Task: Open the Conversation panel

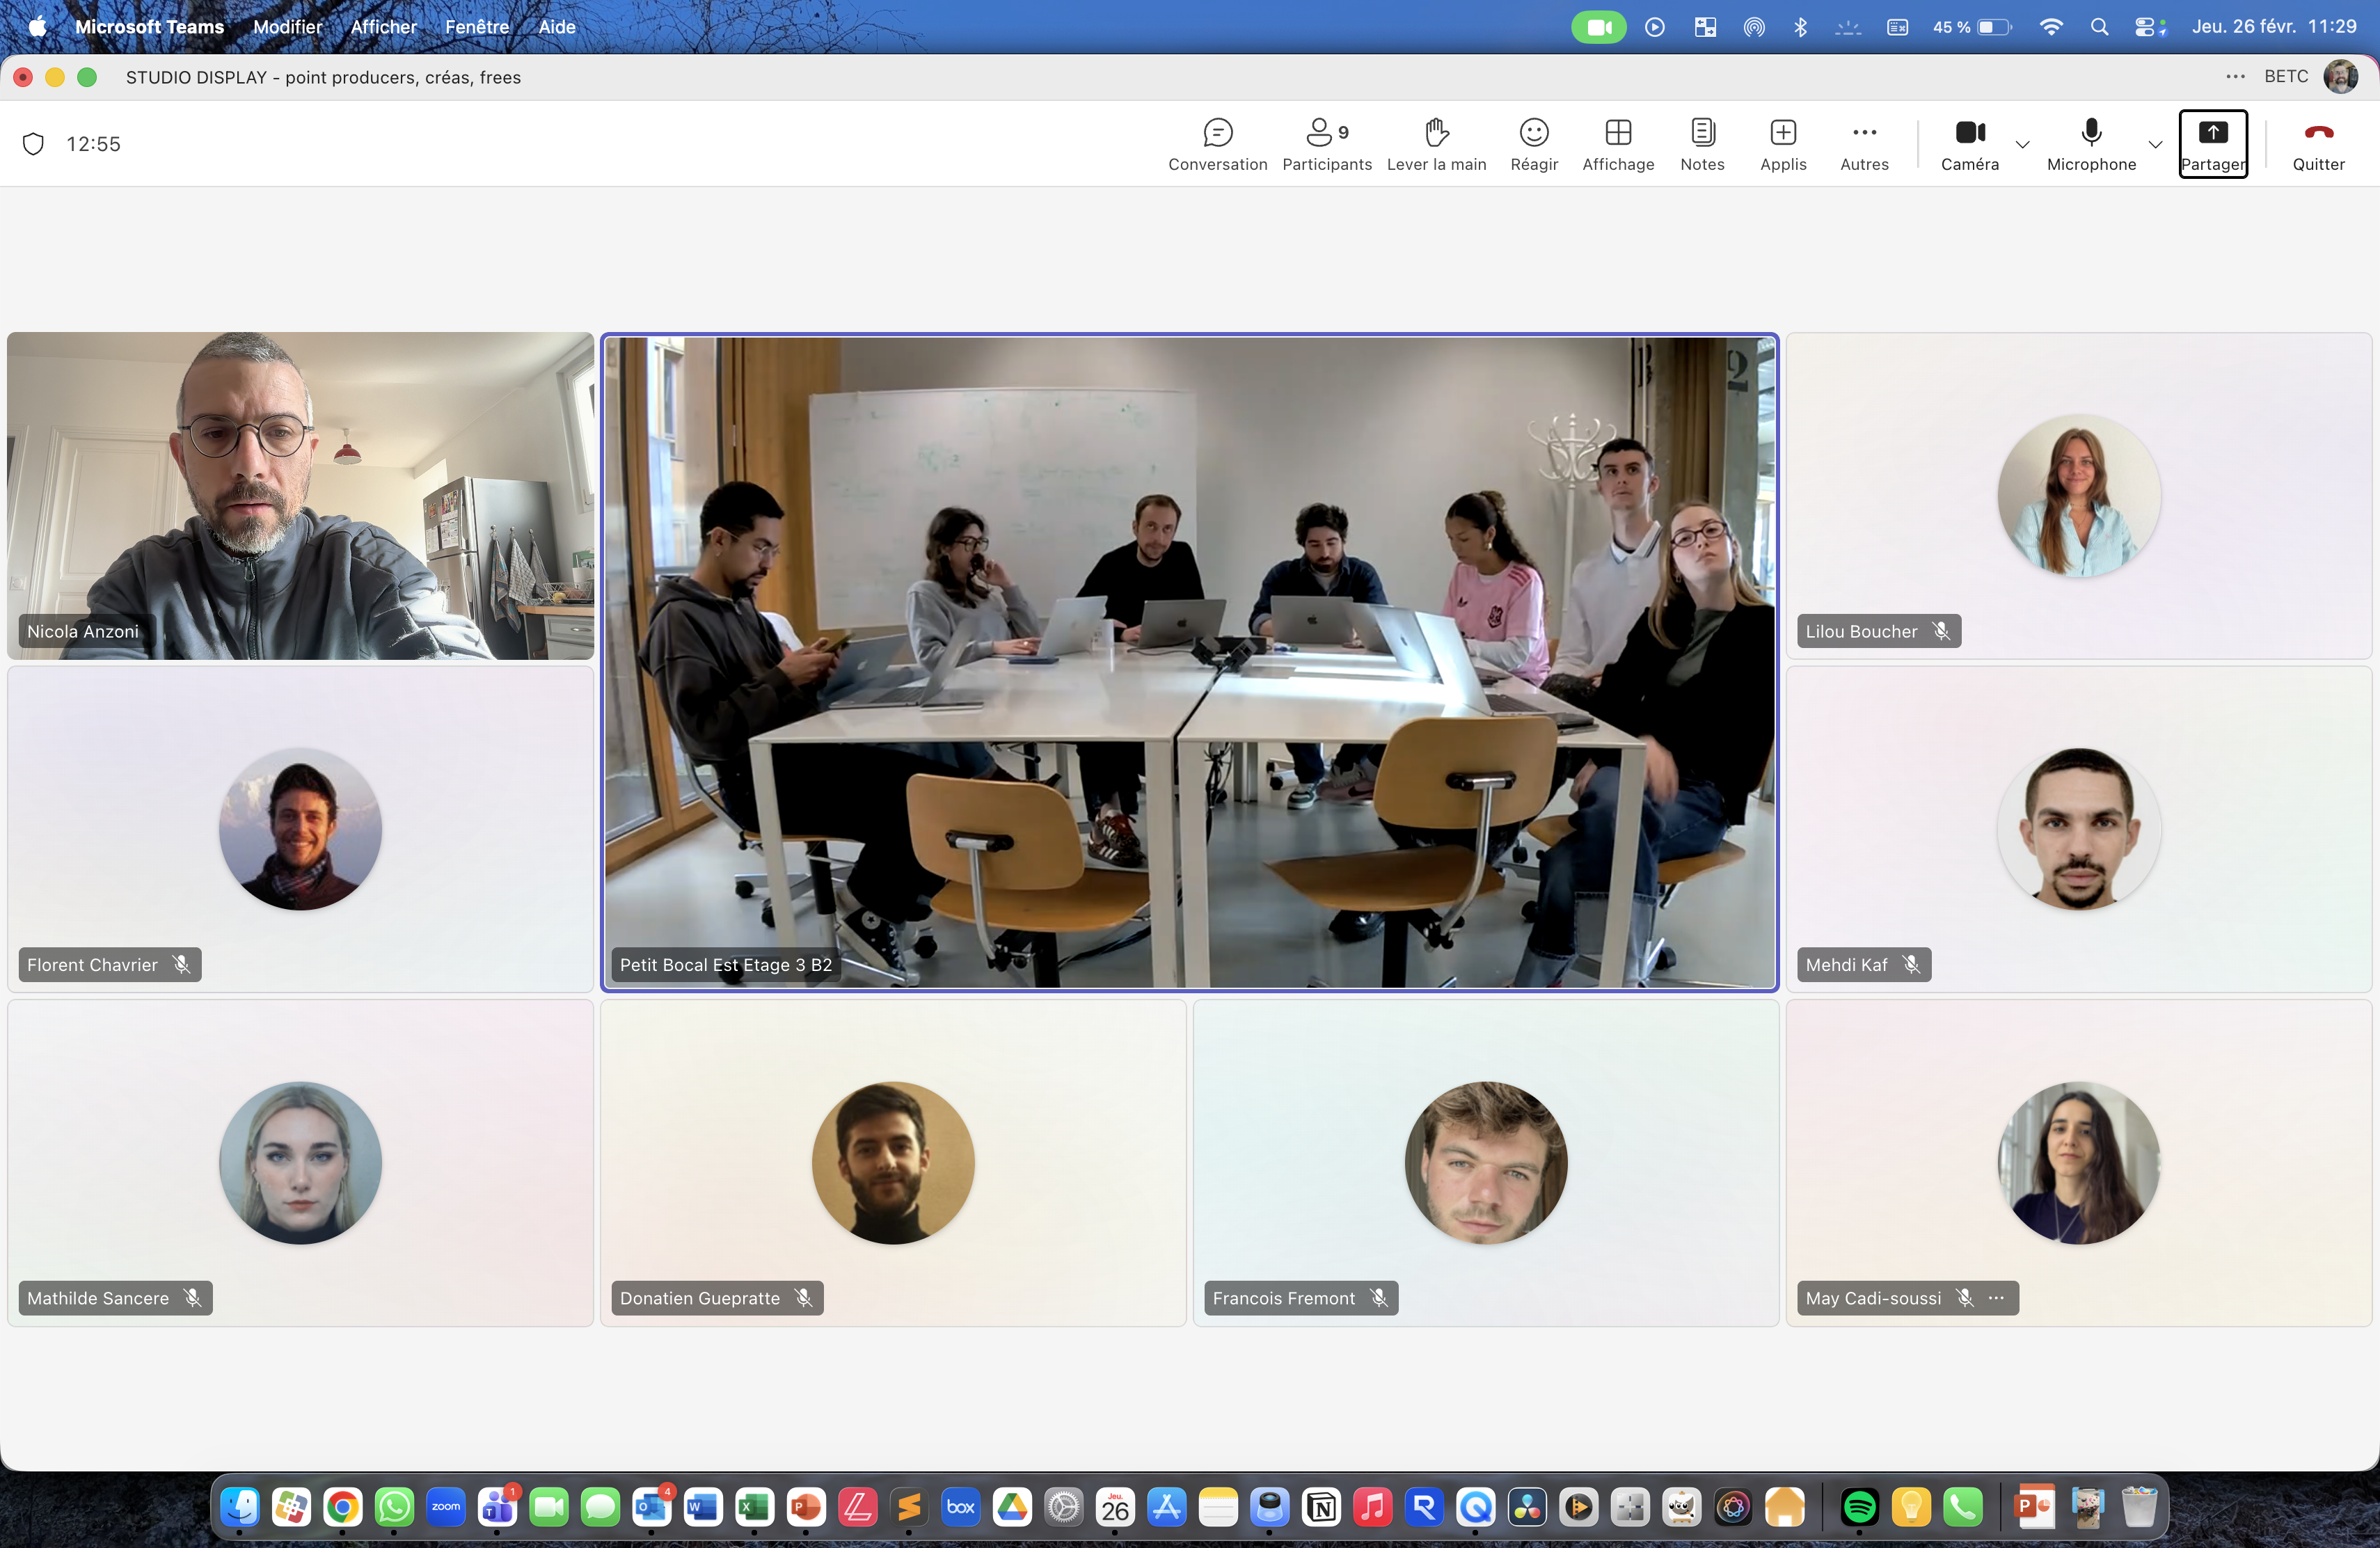Action: pyautogui.click(x=1217, y=144)
